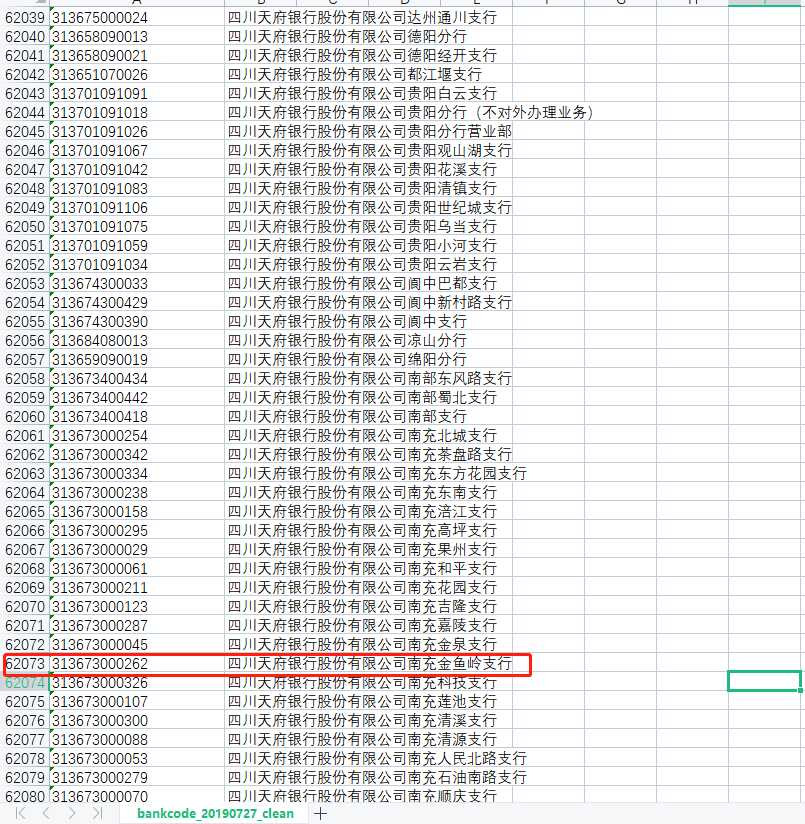
Task: Select cell 四川天府银行股份有限公司都江堰支行
Action: pyautogui.click(x=355, y=75)
